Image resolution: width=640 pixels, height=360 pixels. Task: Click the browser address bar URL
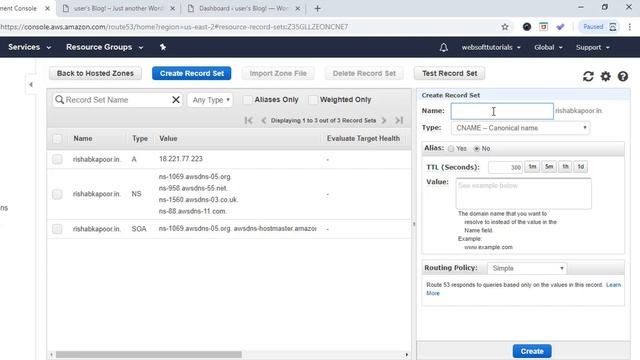tap(174, 27)
